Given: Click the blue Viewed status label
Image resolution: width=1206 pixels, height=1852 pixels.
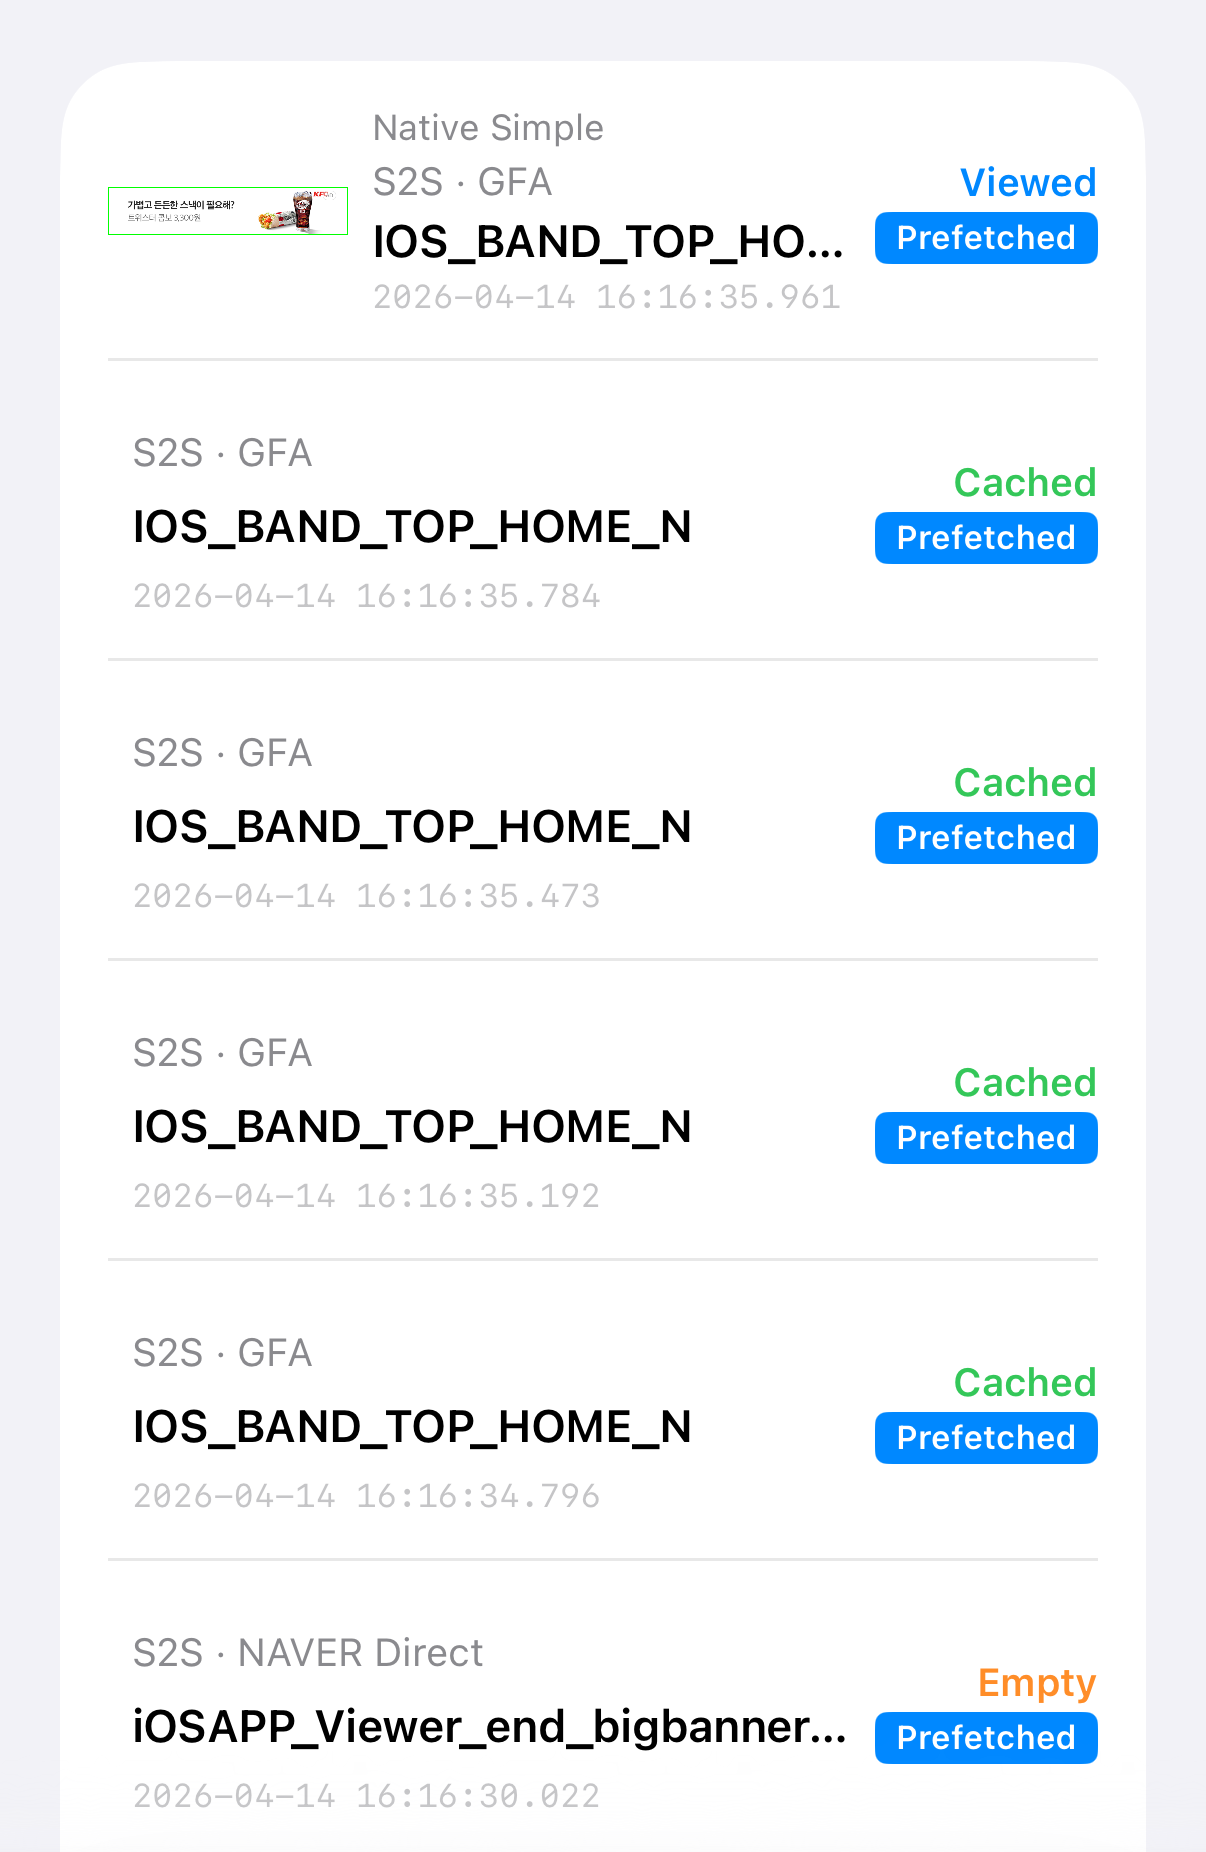Looking at the screenshot, I should (x=1027, y=183).
